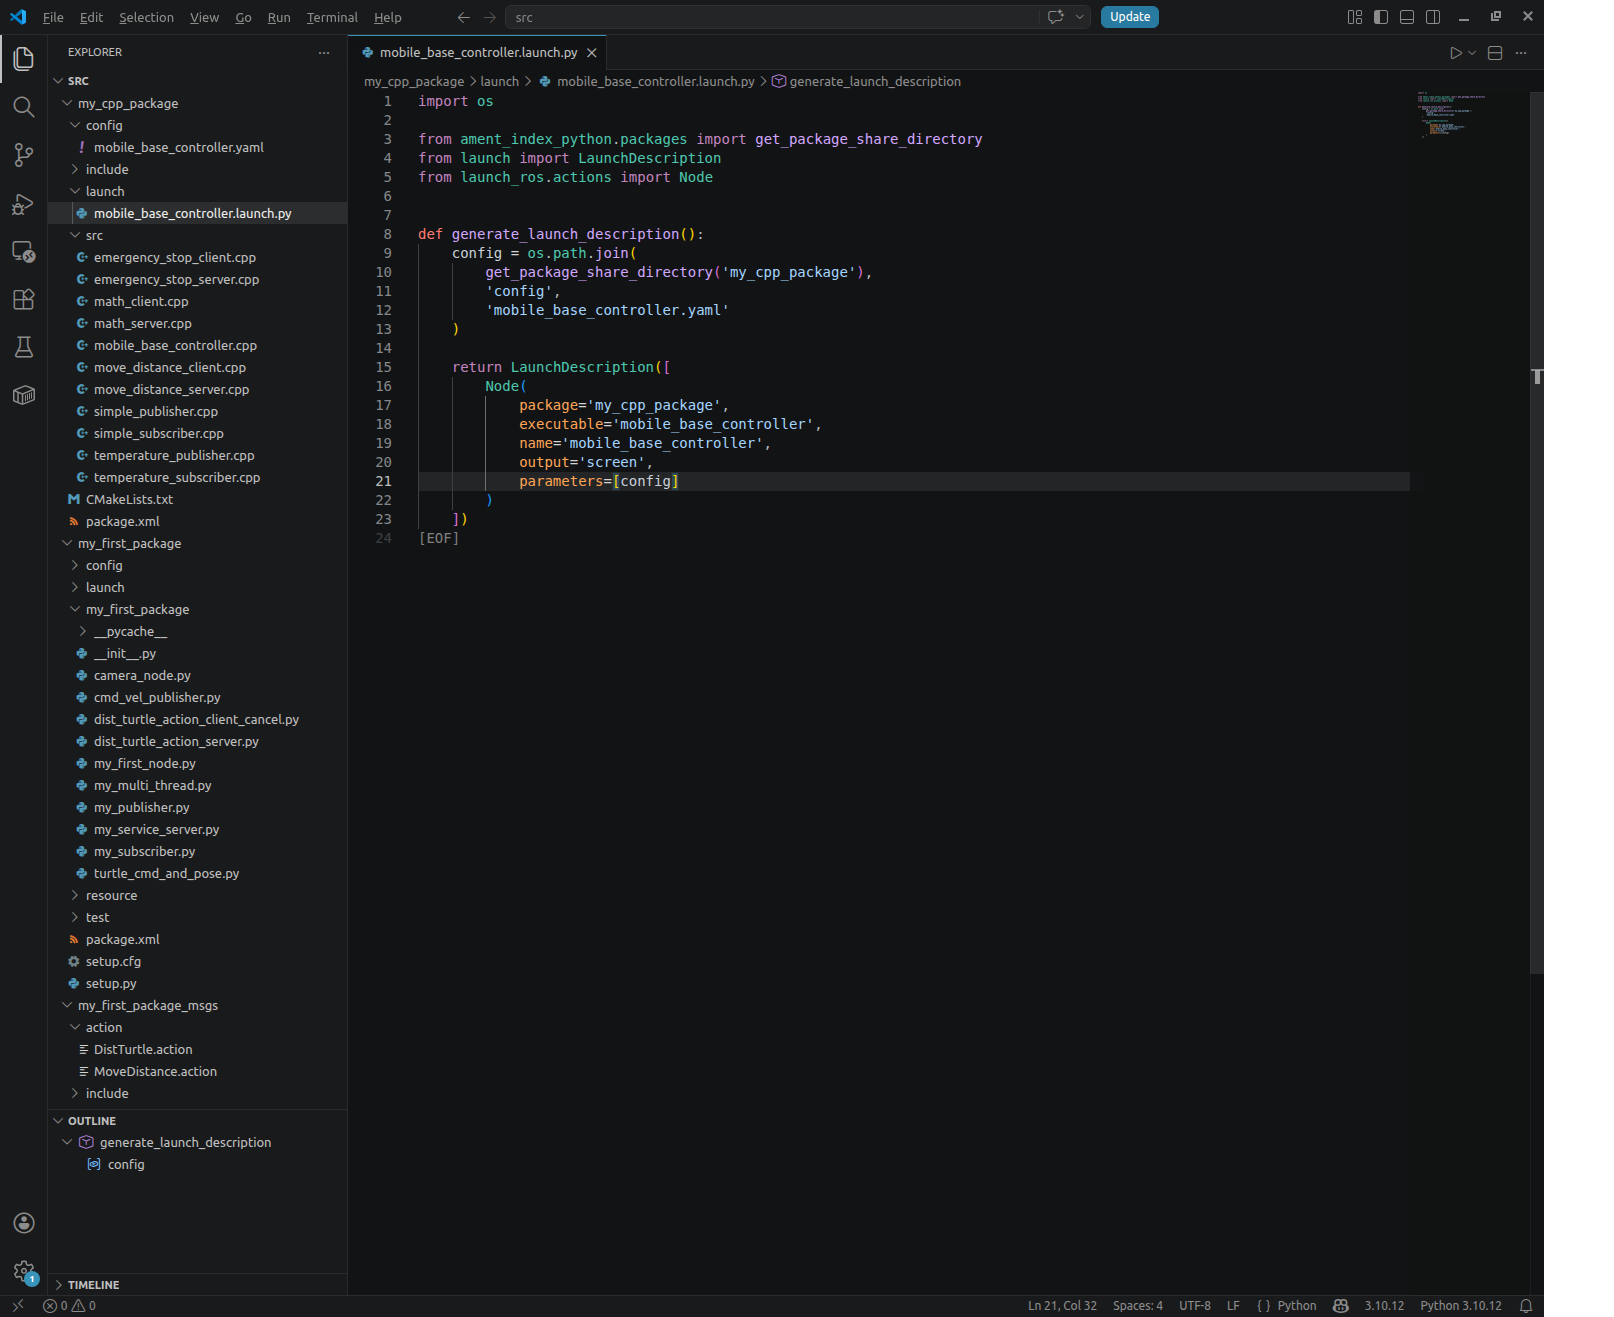The height and width of the screenshot is (1317, 1614).
Task: Select Python 3.10.12 interpreter
Action: coord(1460,1306)
